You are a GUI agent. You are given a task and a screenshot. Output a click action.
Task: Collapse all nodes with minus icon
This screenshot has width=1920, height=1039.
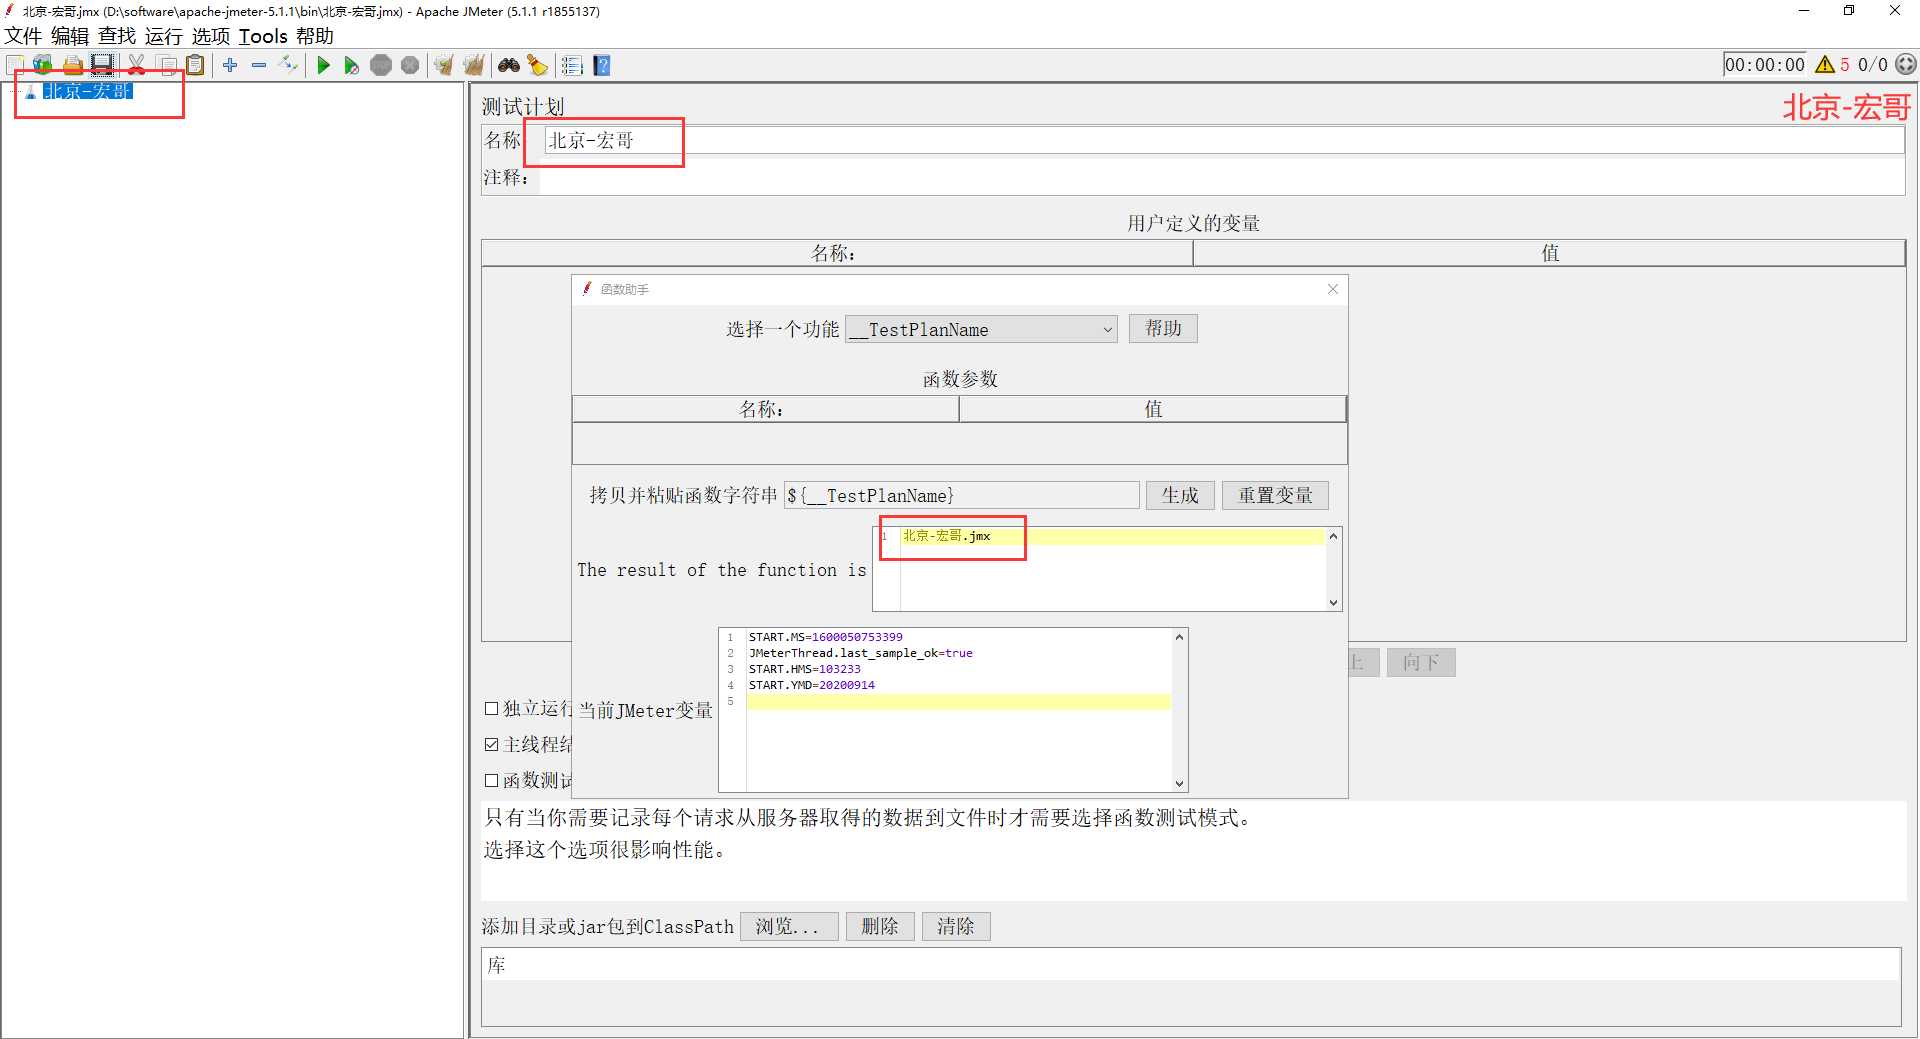[x=259, y=65]
